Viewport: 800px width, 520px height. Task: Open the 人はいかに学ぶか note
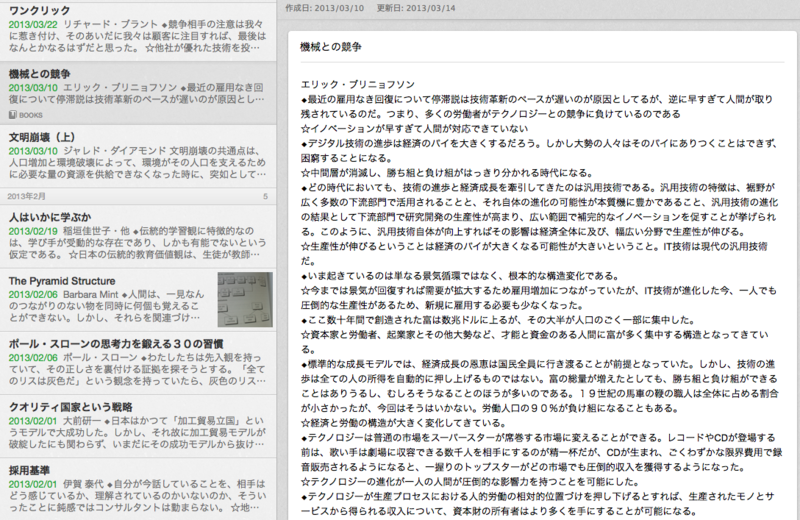pos(138,236)
